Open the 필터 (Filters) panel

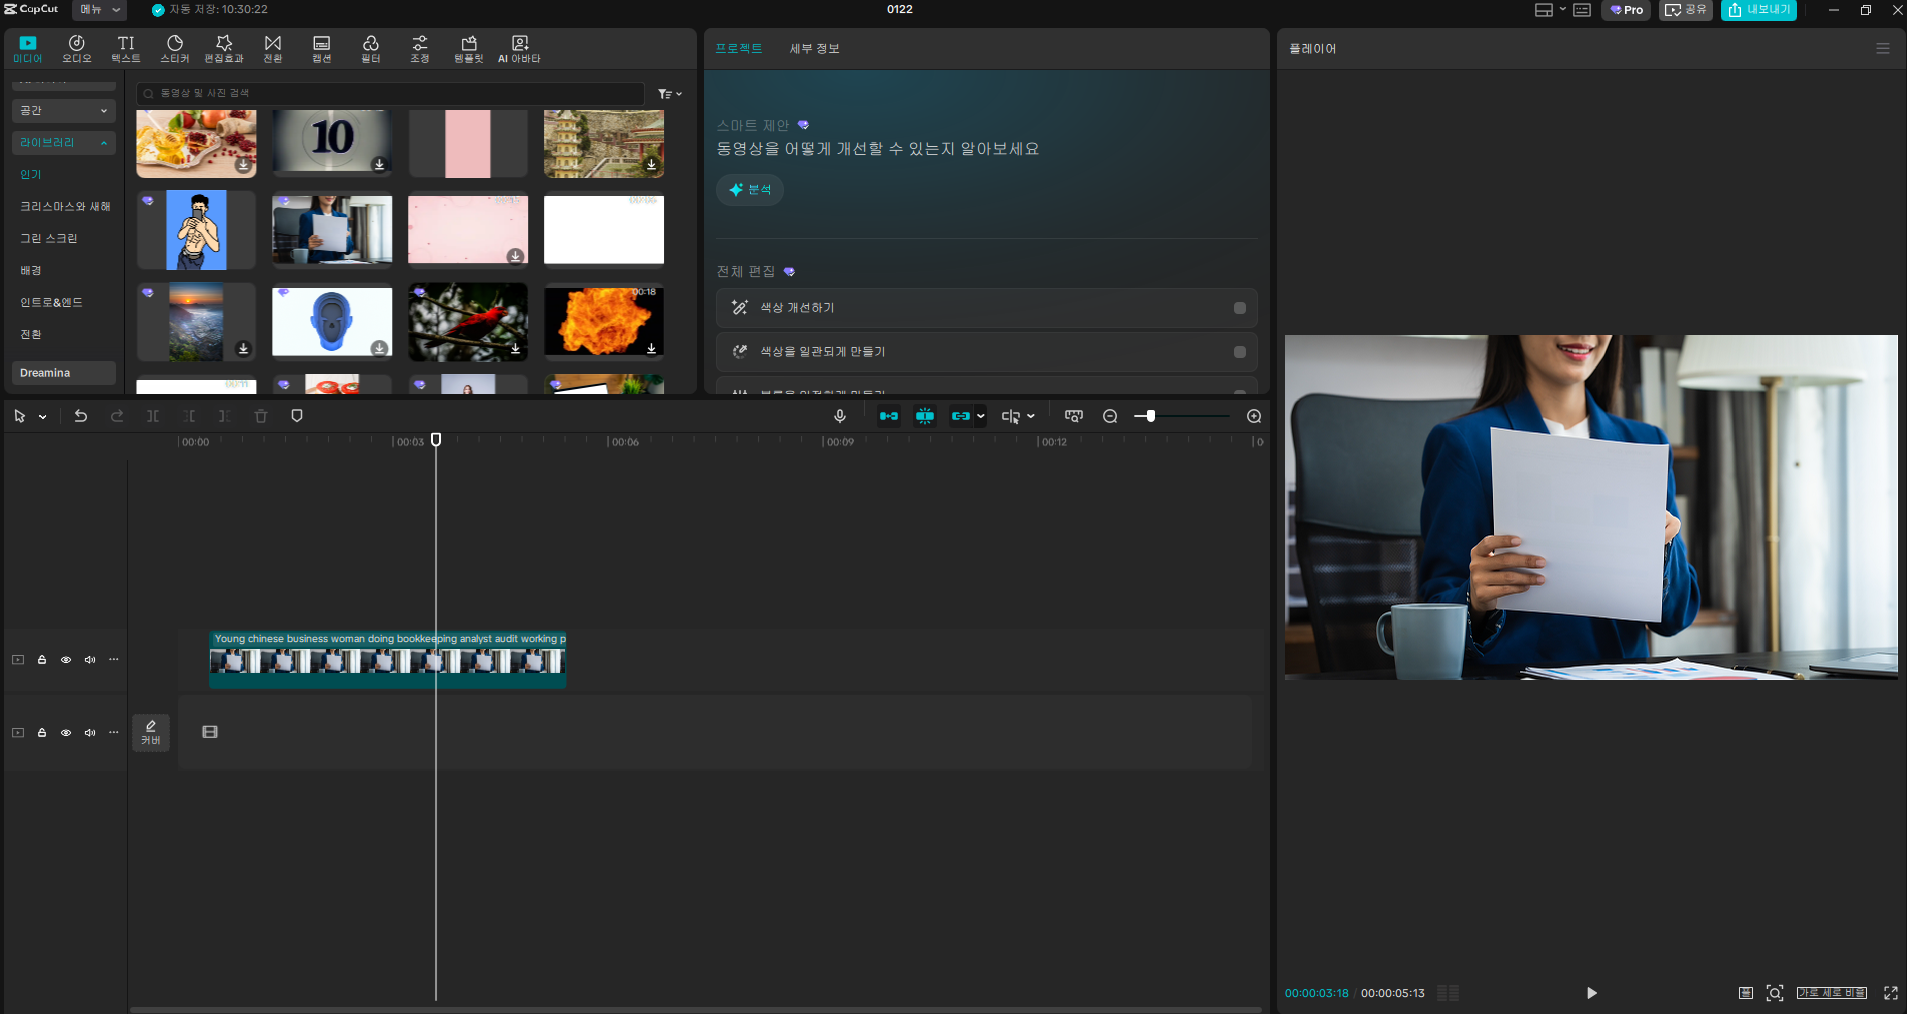click(x=371, y=48)
